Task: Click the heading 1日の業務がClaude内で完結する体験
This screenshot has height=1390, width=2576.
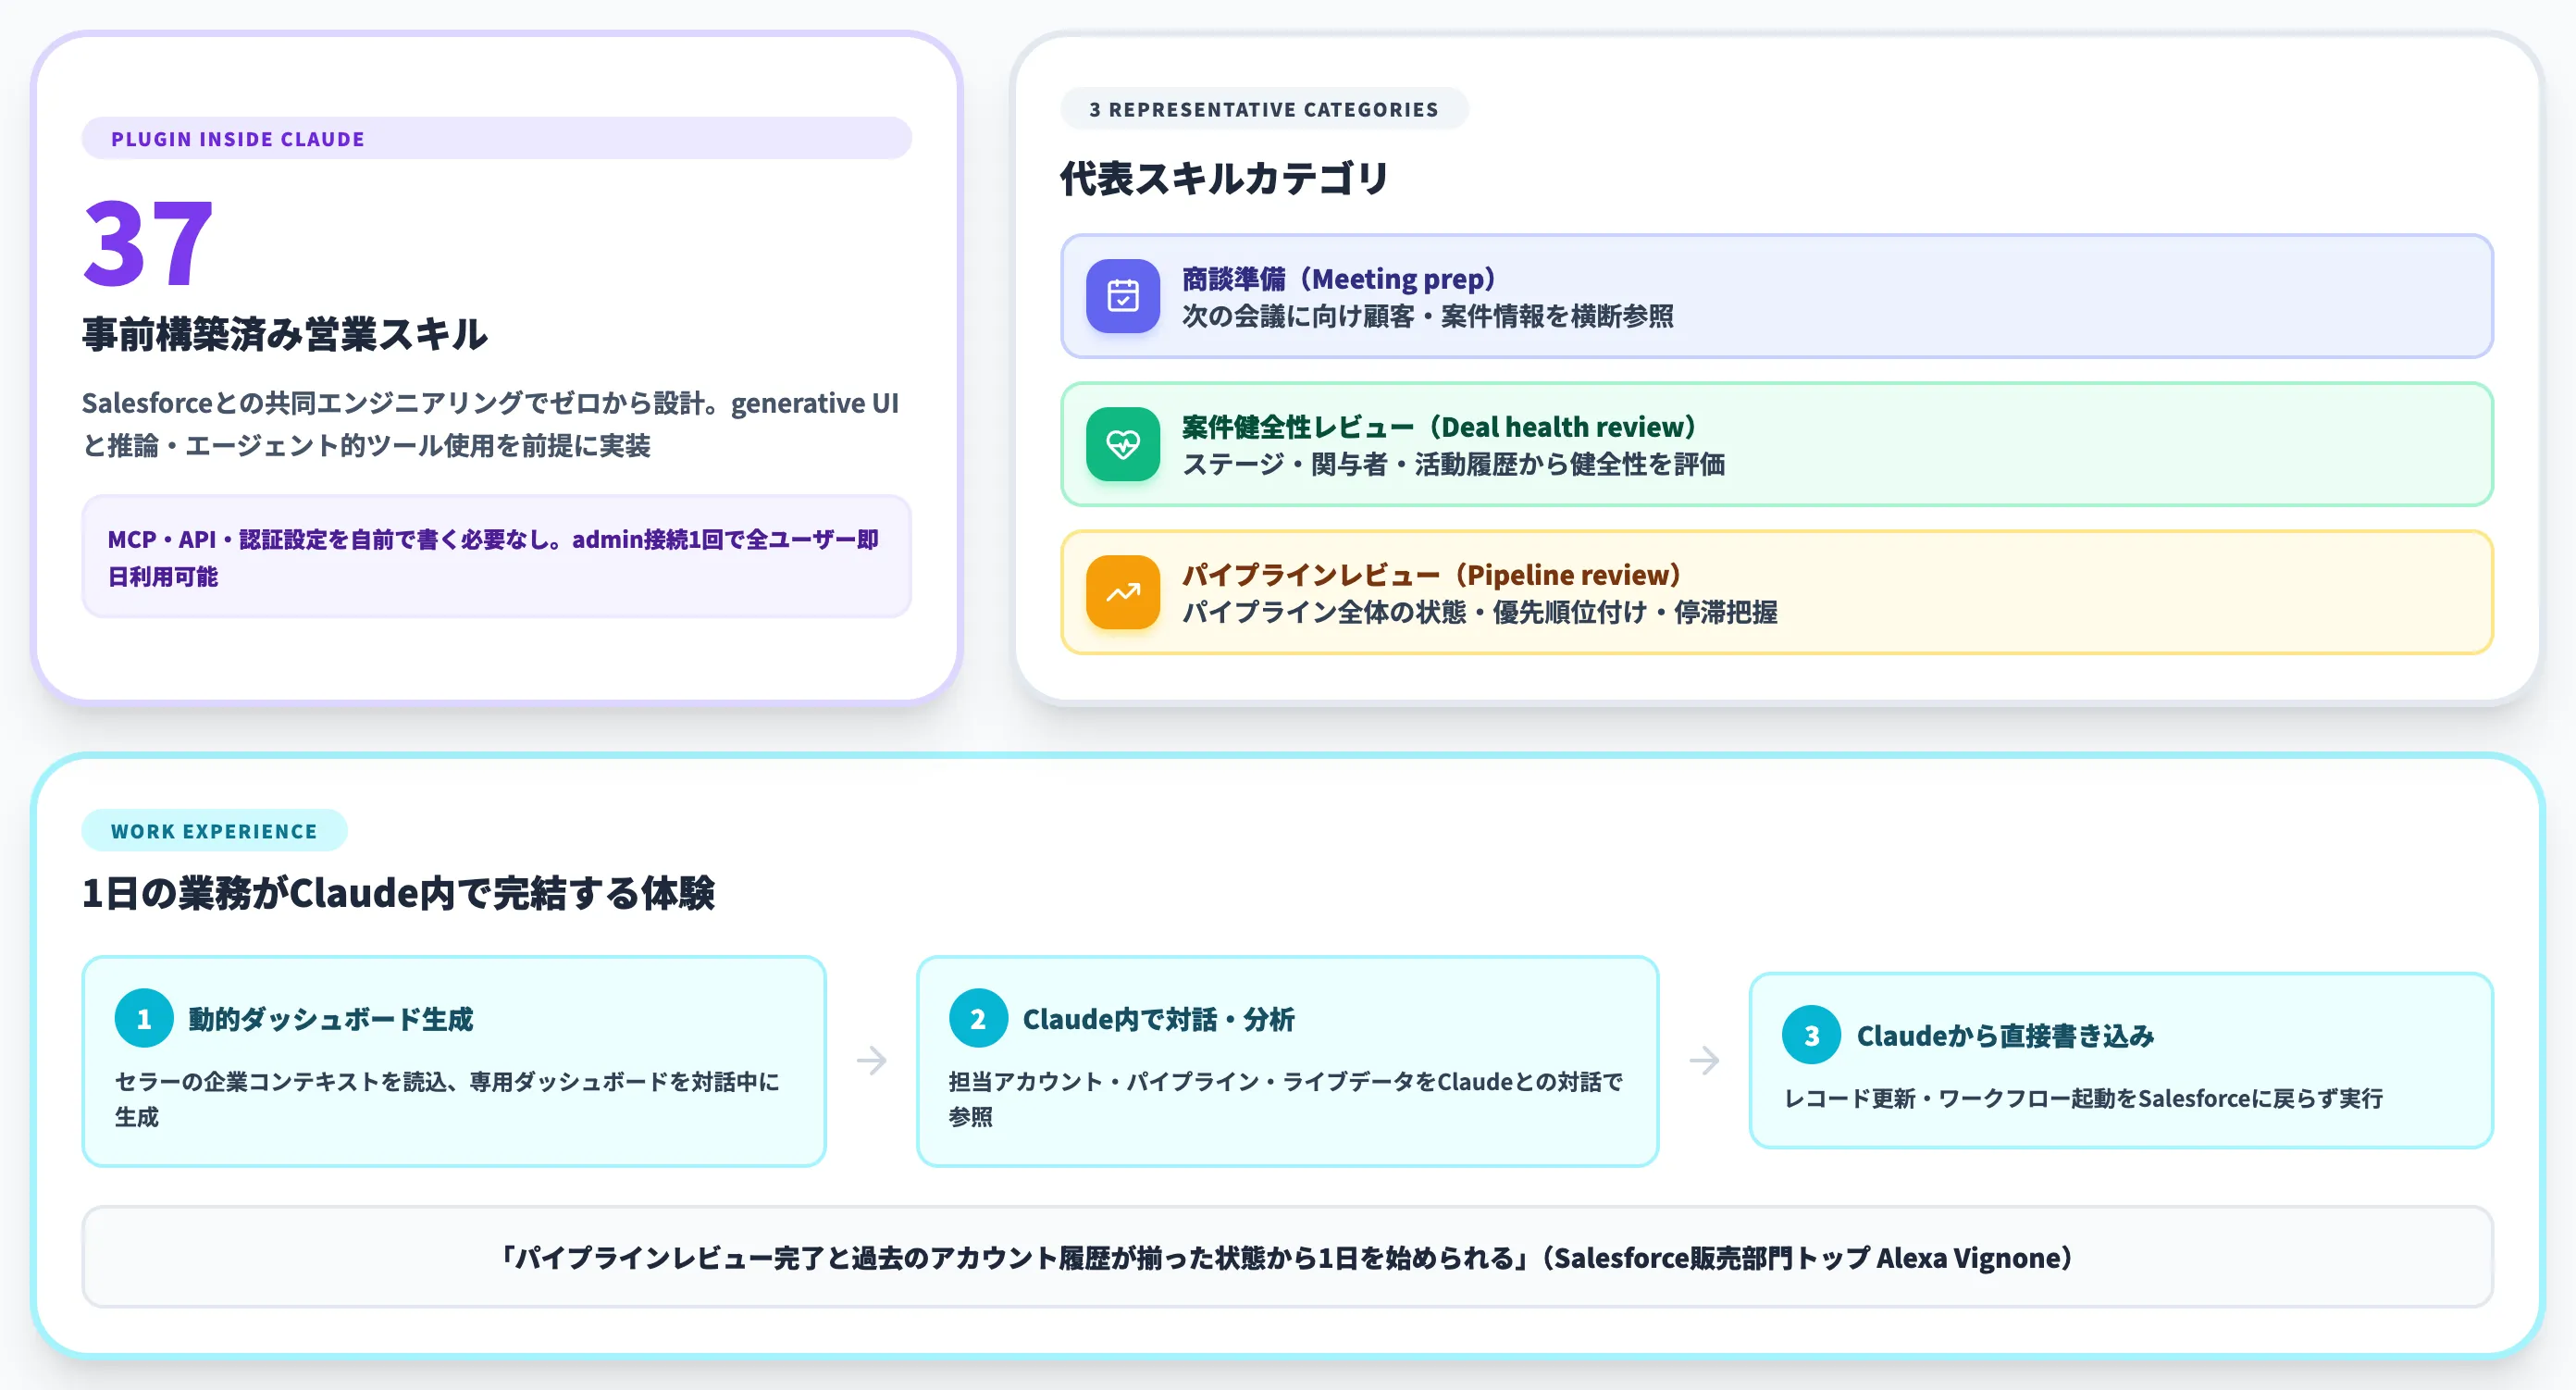Action: tap(398, 893)
